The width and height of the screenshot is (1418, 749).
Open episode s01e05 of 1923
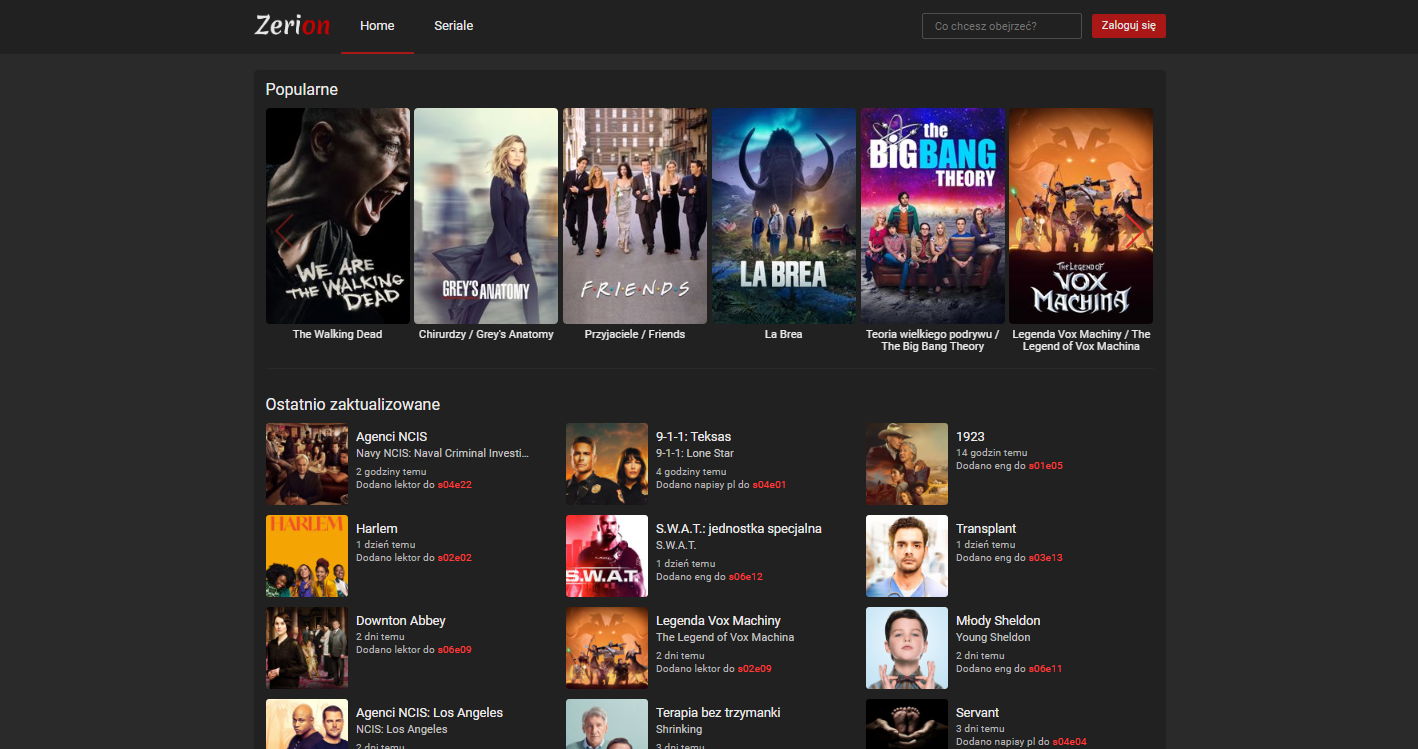point(1045,466)
